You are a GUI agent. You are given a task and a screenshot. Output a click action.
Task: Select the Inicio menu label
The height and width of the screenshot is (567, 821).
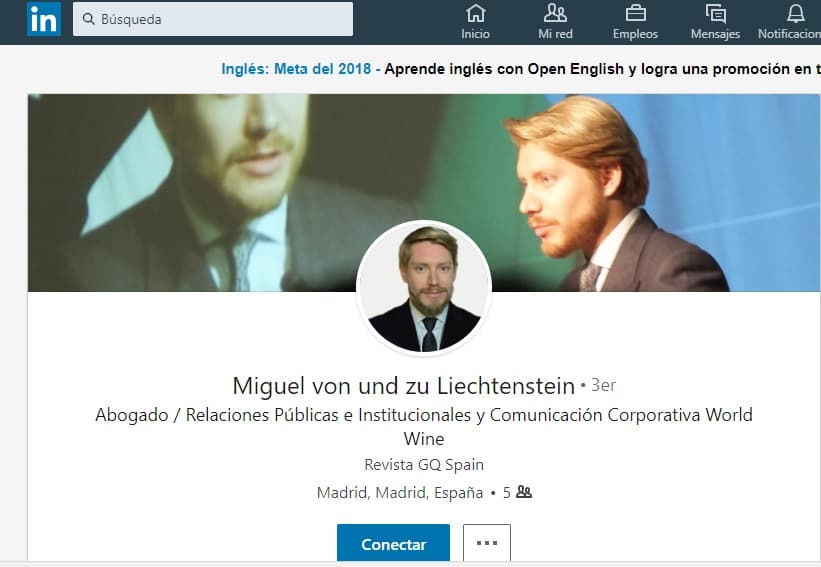476,34
